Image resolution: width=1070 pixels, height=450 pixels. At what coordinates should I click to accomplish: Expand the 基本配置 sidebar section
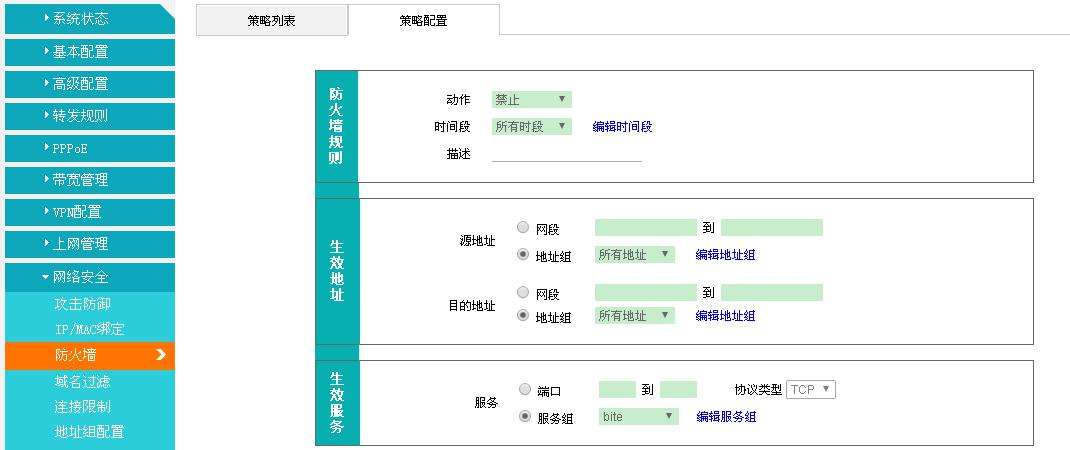(88, 51)
